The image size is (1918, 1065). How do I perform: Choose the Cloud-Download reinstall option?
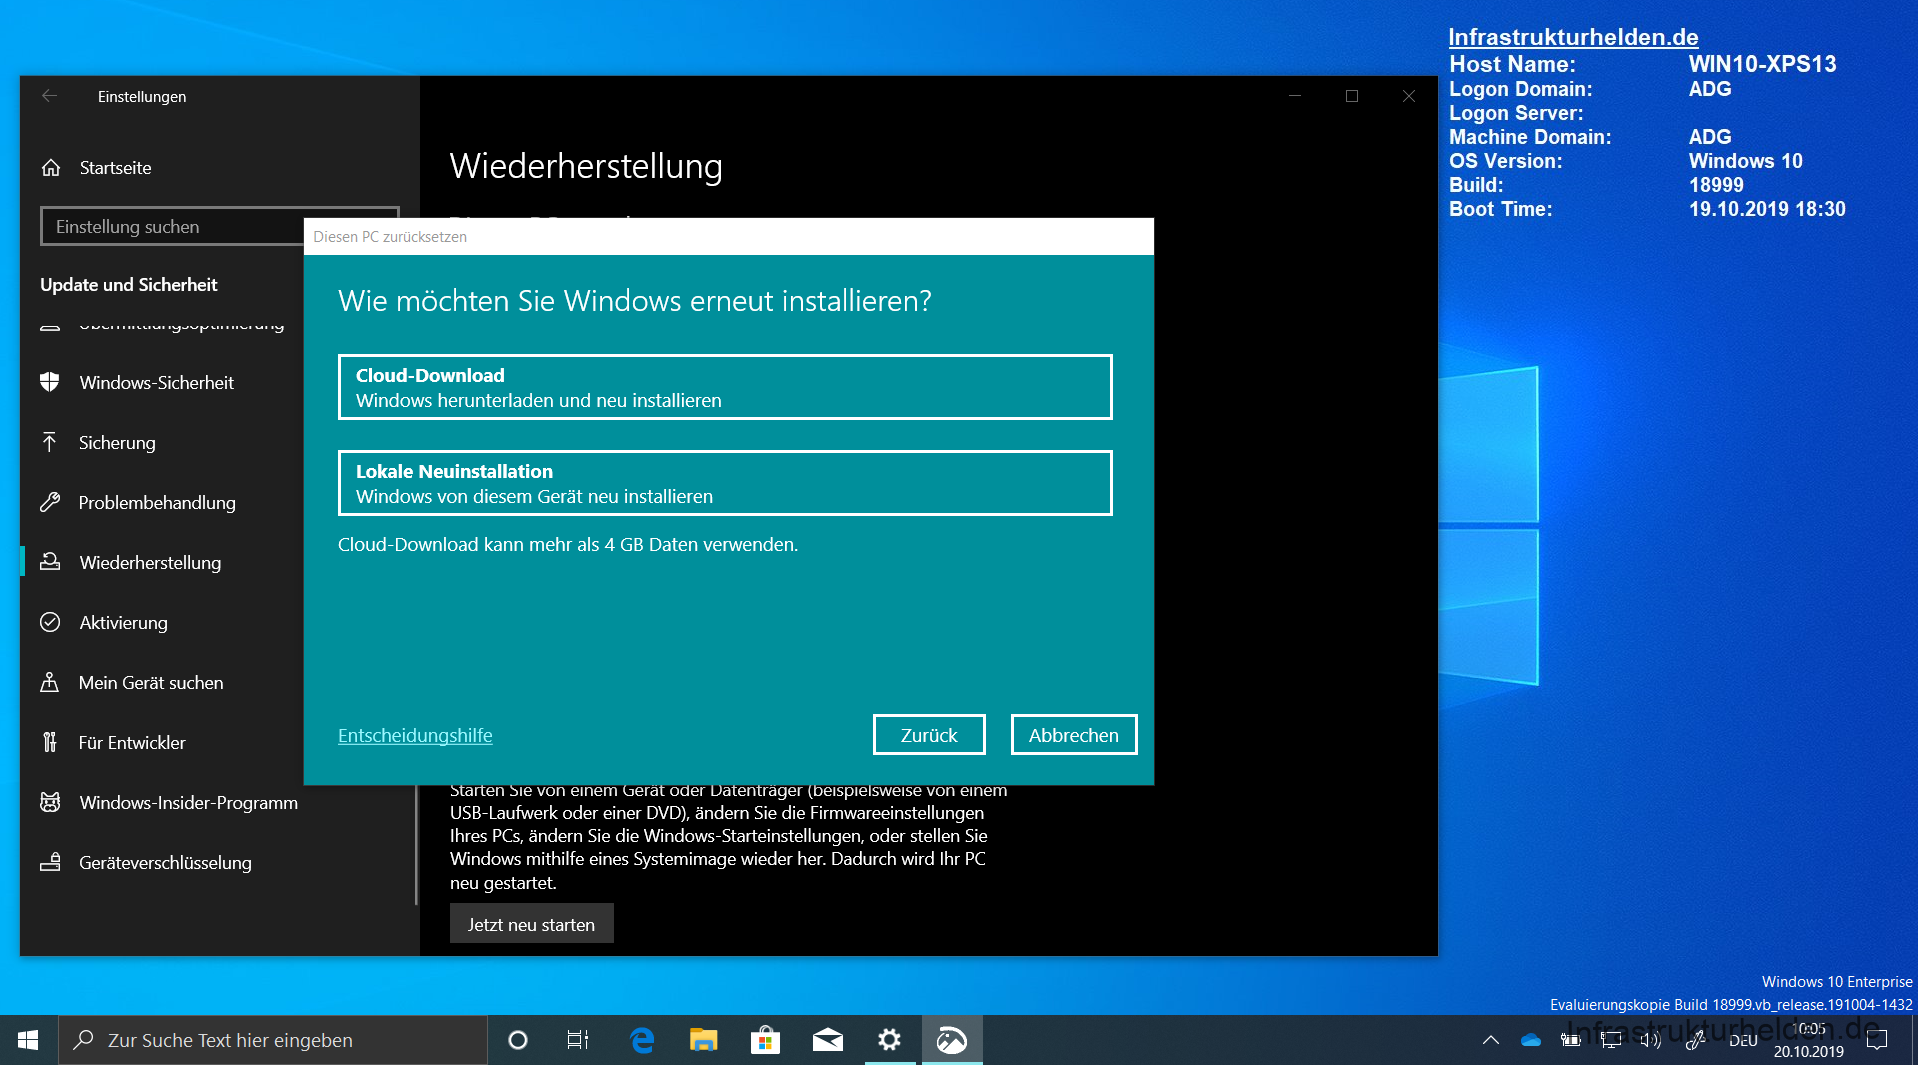tap(725, 387)
